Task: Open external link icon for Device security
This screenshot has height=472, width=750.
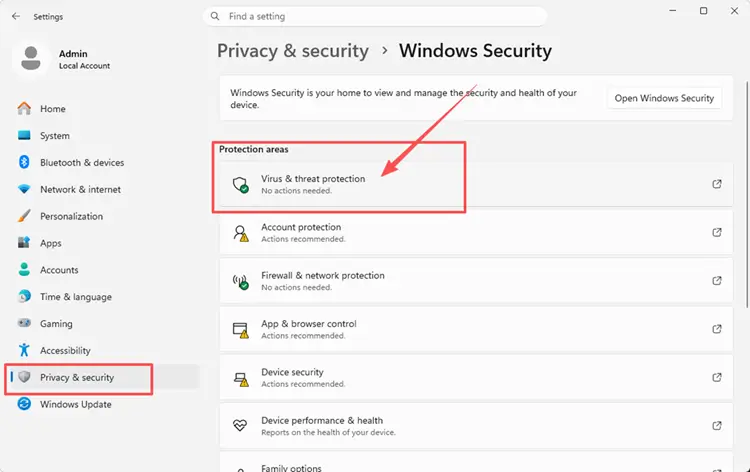Action: coord(717,377)
